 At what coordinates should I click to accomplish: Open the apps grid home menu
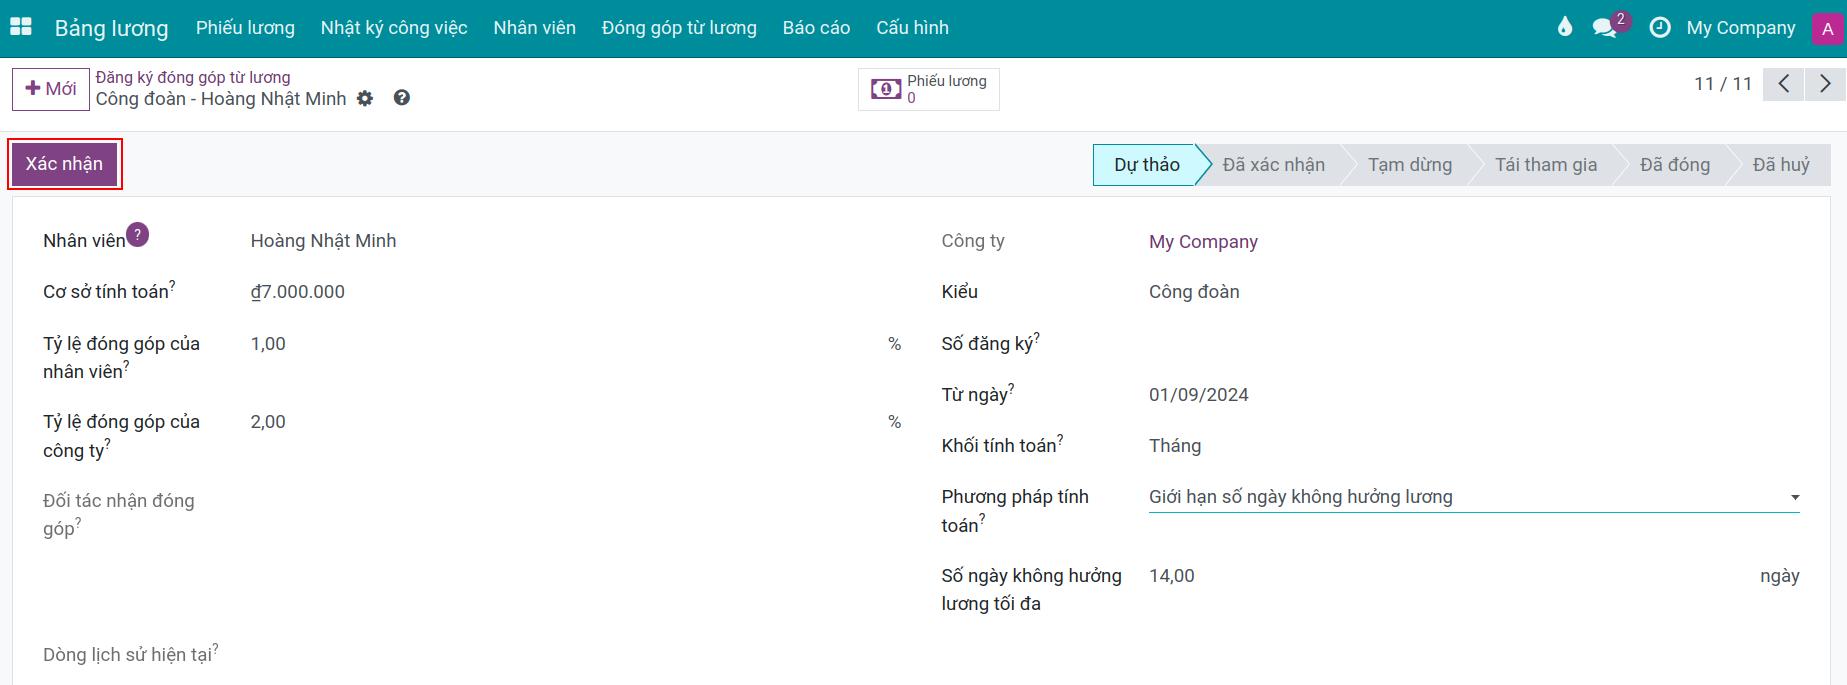[x=20, y=27]
